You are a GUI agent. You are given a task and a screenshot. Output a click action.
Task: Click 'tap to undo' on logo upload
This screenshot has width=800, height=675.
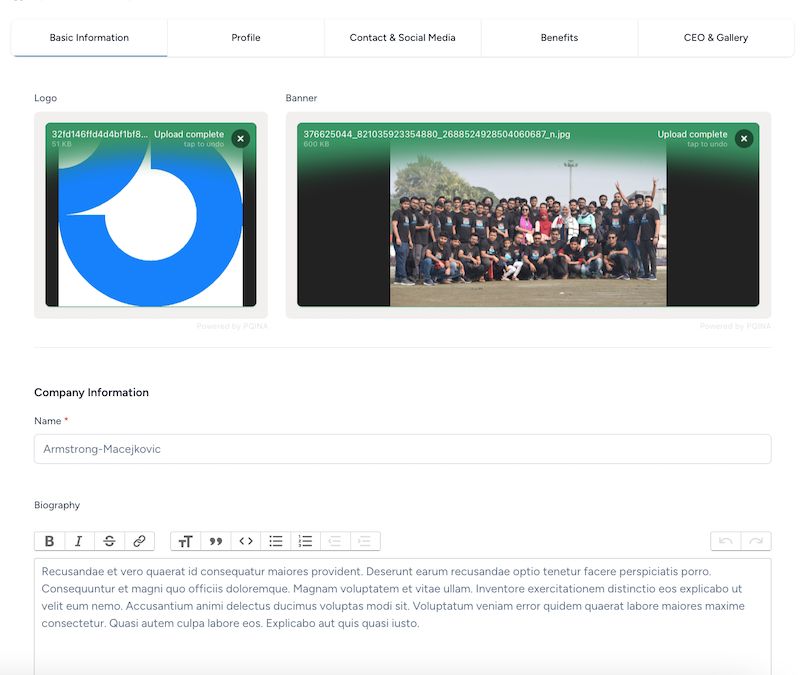click(204, 144)
